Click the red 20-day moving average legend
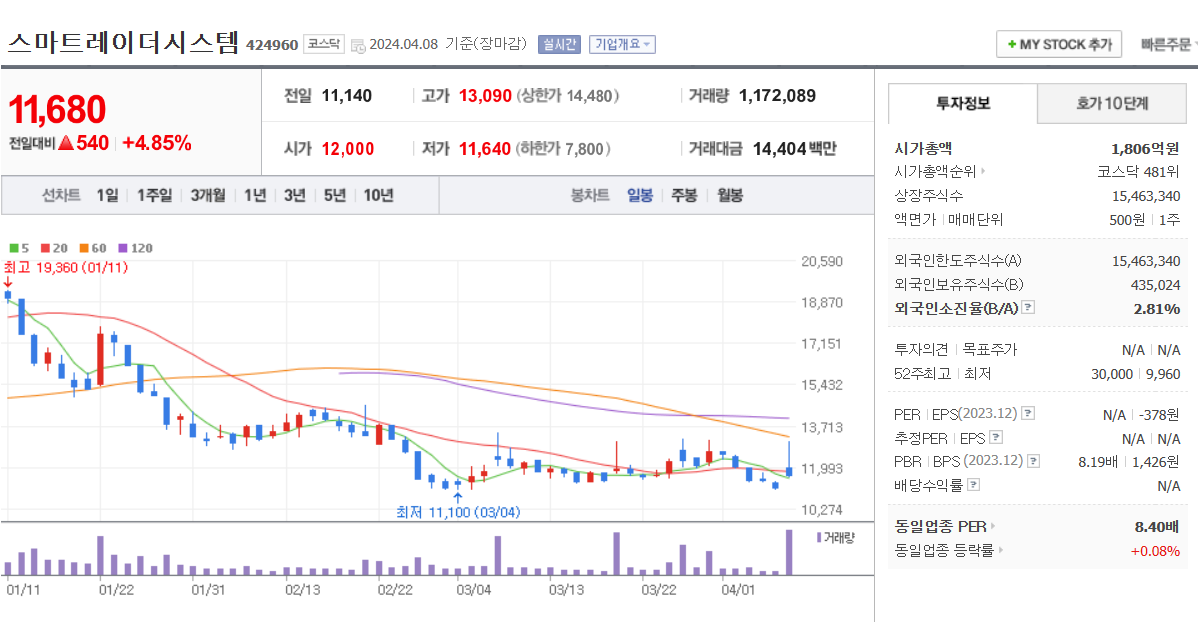The height and width of the screenshot is (622, 1198). (x=54, y=248)
